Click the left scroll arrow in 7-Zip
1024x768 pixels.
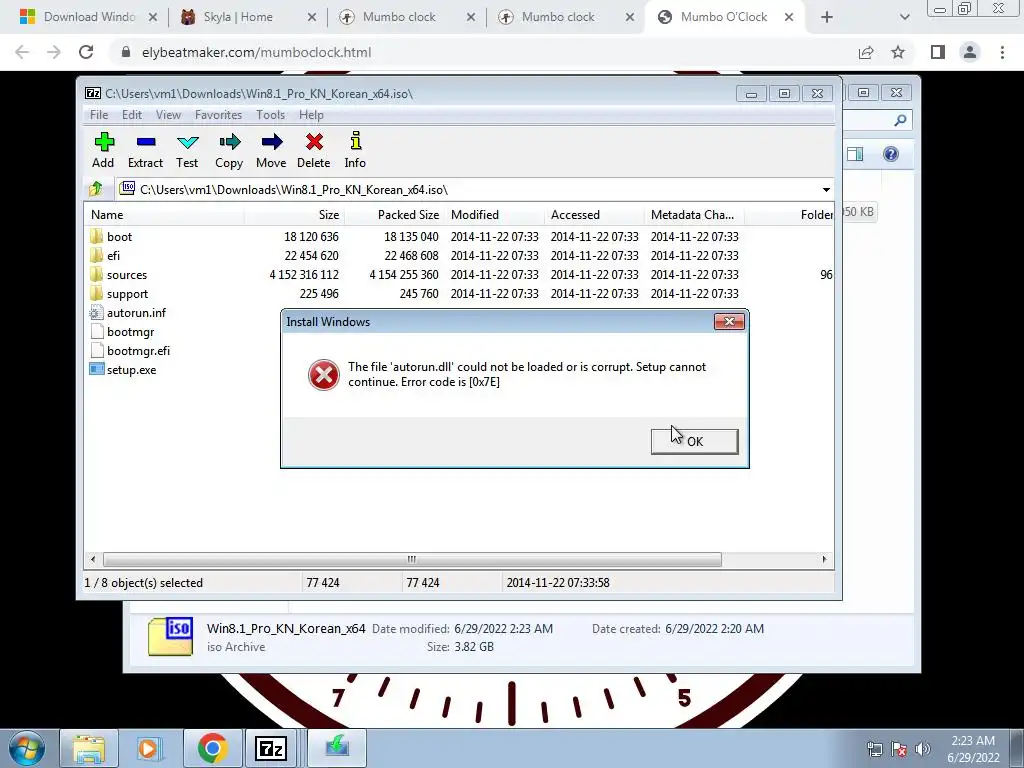(x=93, y=560)
